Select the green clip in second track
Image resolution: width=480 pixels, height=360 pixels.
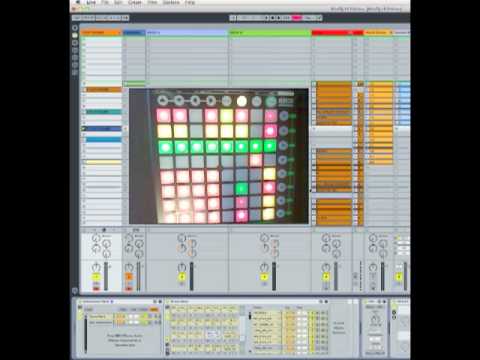[x=134, y=83]
